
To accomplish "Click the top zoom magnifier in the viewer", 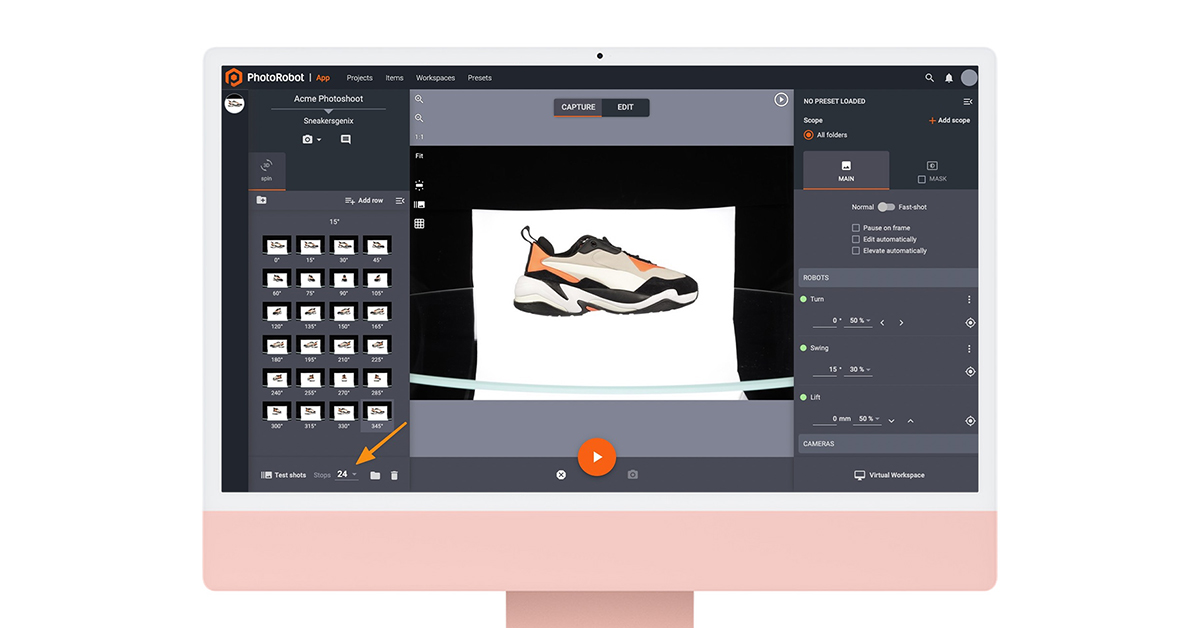I will pos(419,99).
